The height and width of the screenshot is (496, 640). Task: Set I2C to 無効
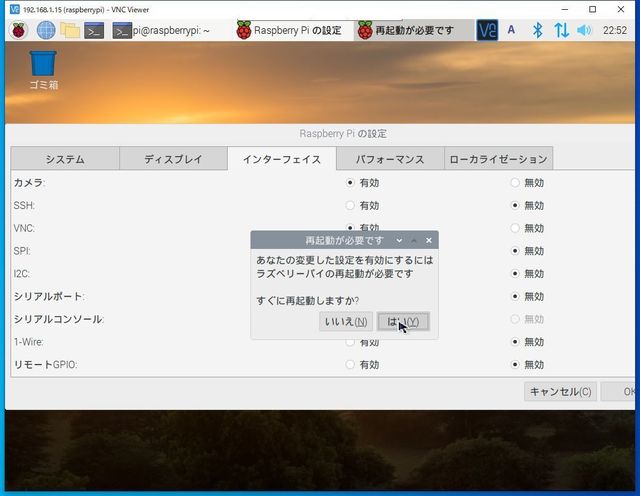[x=515, y=274]
